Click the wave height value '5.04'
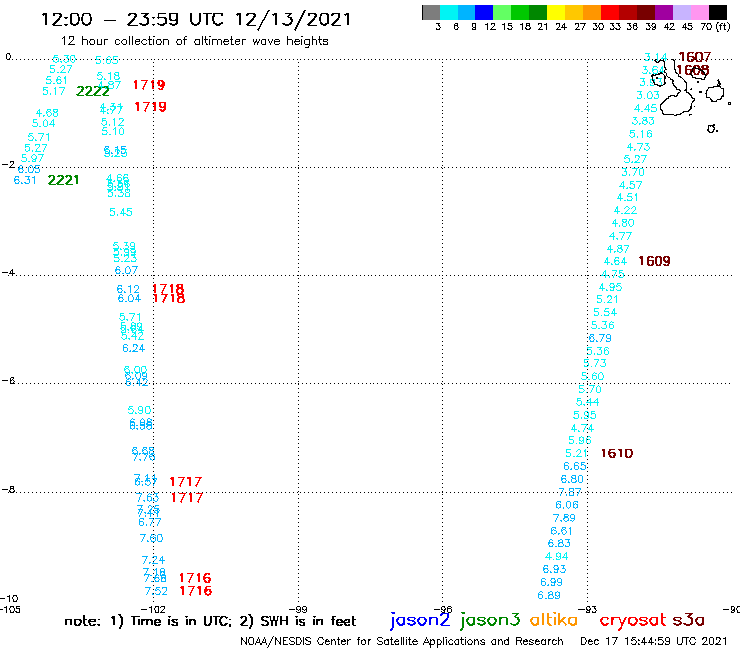 [43, 124]
